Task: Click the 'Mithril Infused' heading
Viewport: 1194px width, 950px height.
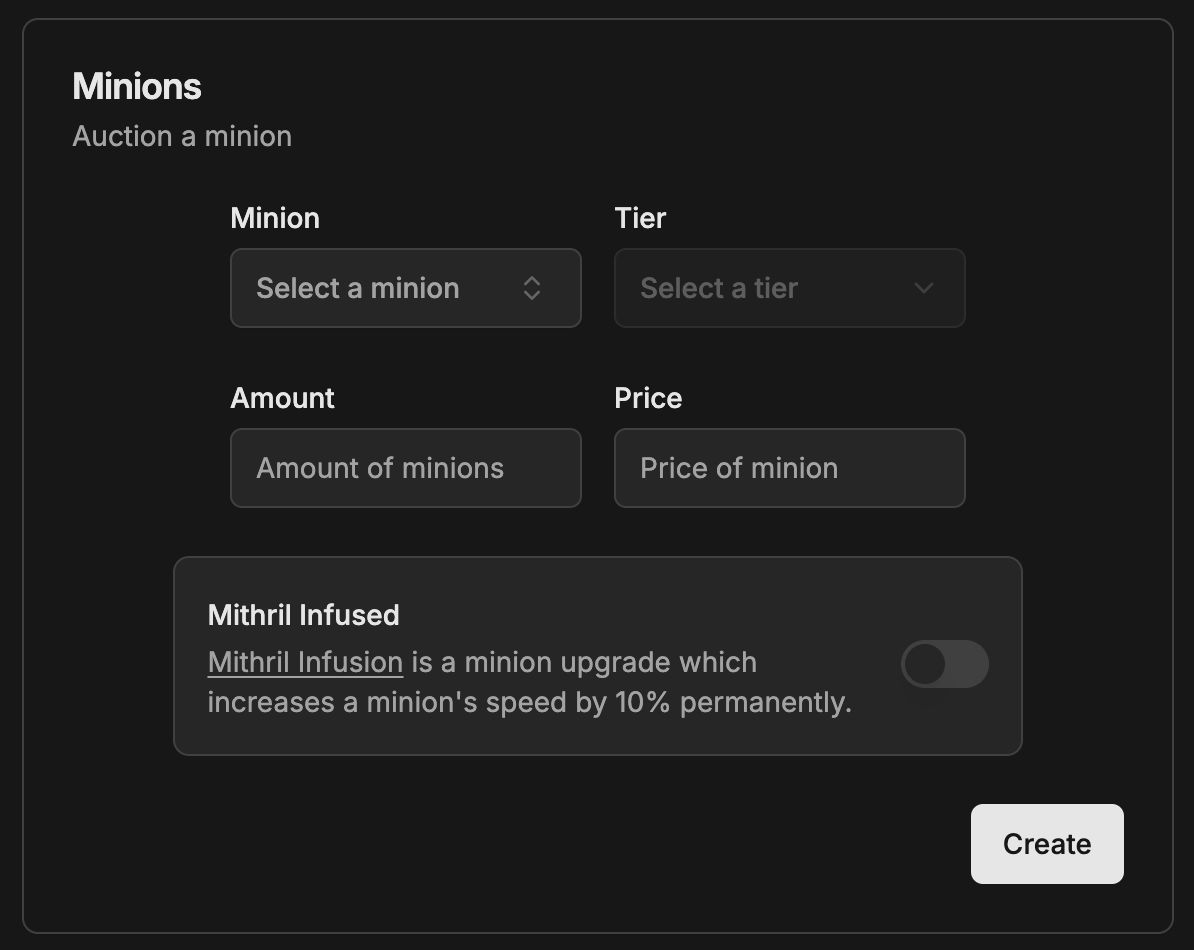Action: pos(303,614)
